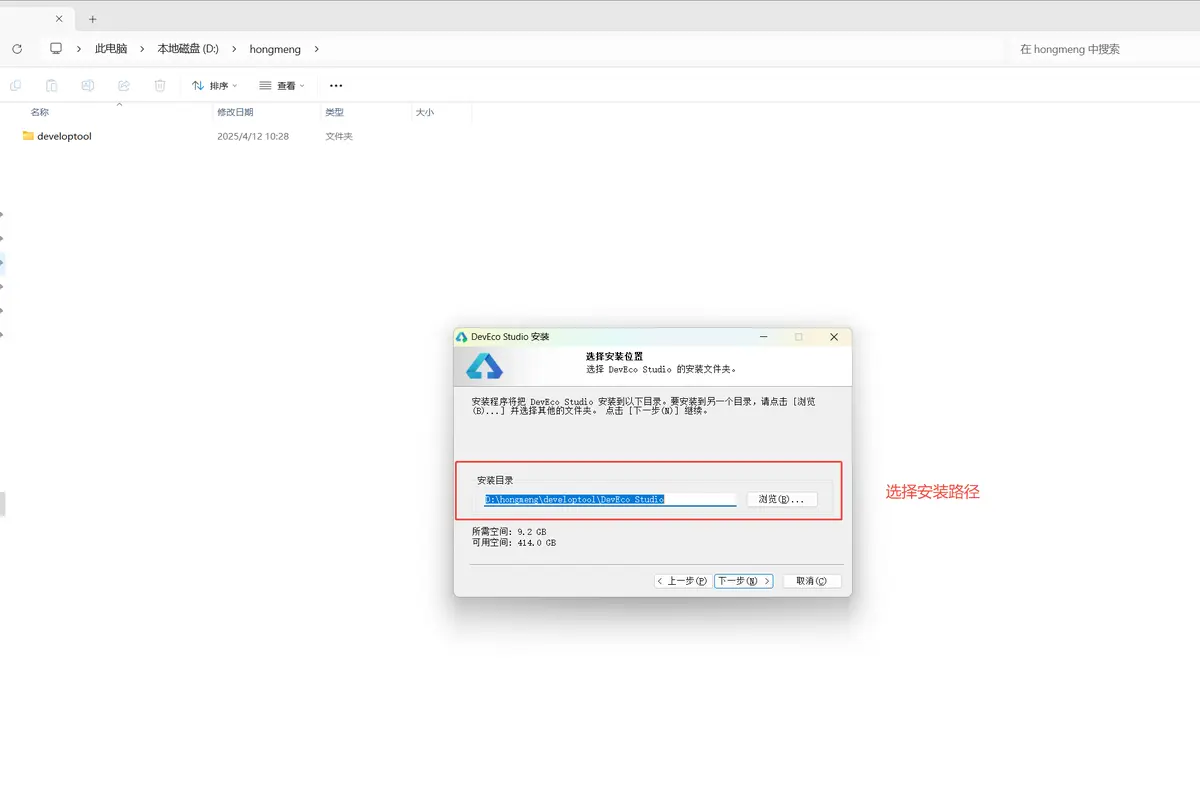This screenshot has height=805, width=1200.
Task: Expand chevron after 本地磁盘 (D:) in breadcrumb
Action: 234,49
